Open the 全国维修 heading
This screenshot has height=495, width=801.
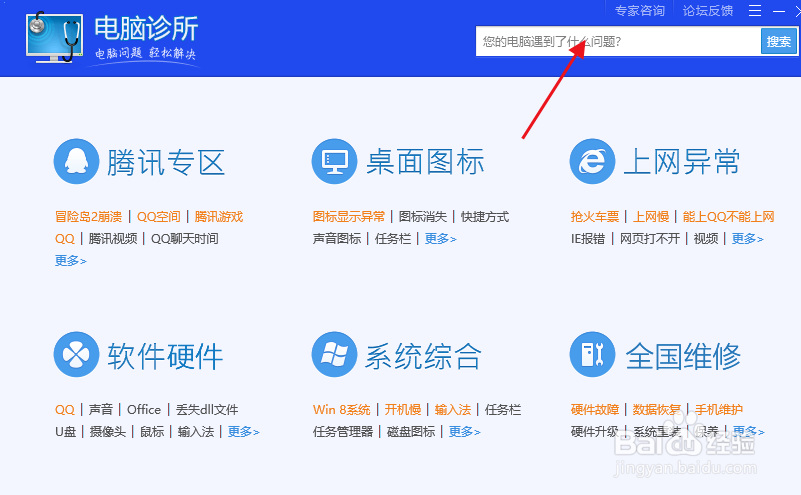683,356
